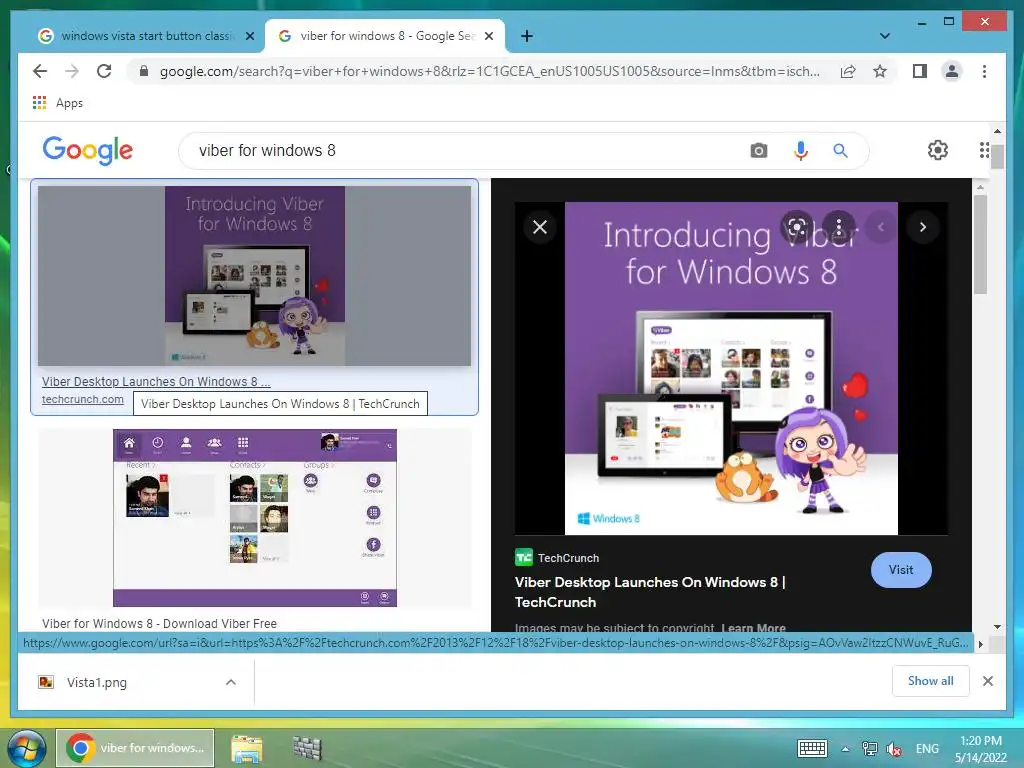Search by image camera icon
The height and width of the screenshot is (768, 1024).
(x=758, y=151)
